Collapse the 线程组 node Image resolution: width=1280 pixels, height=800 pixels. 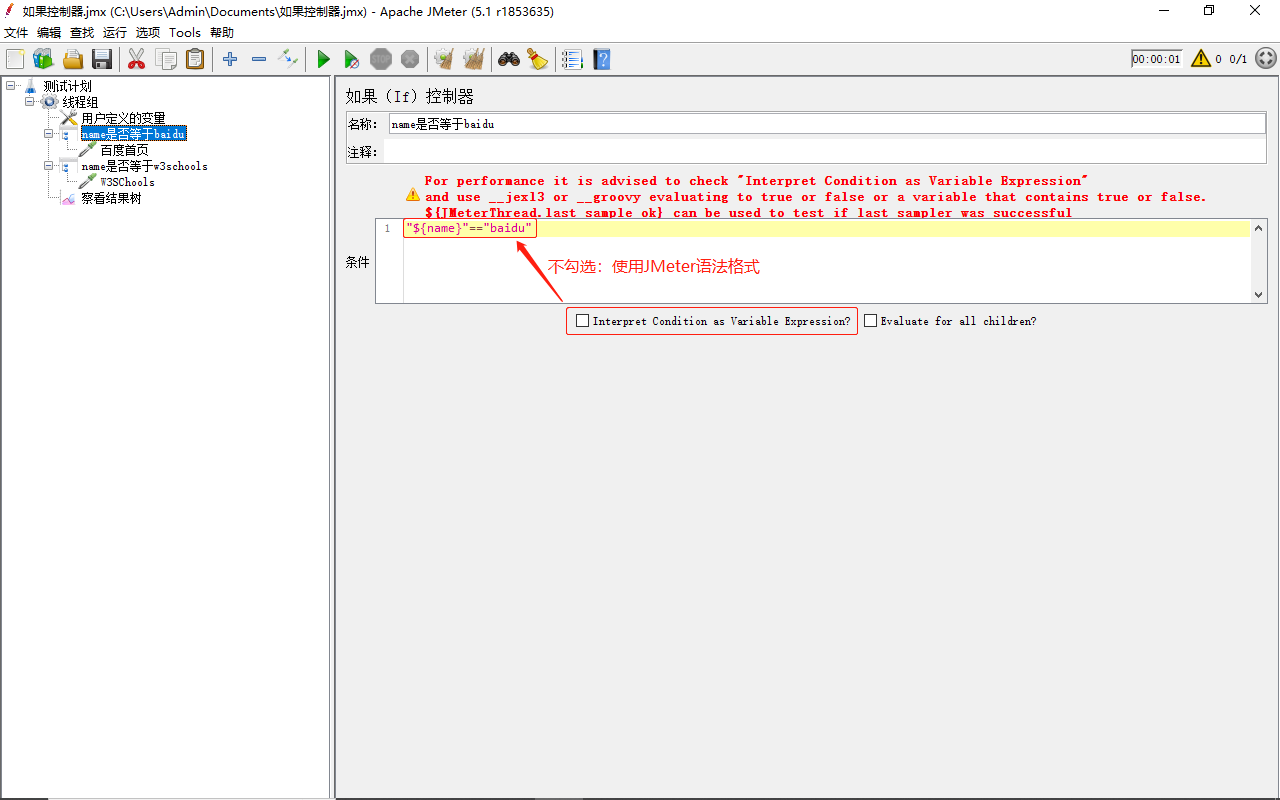point(30,102)
